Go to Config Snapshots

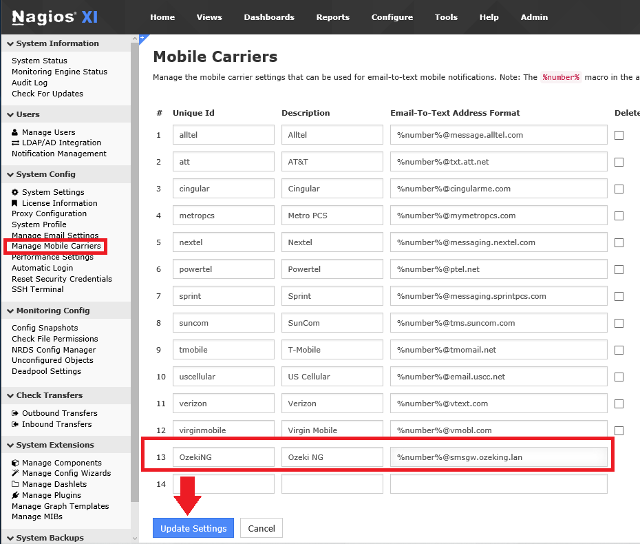tap(45, 328)
